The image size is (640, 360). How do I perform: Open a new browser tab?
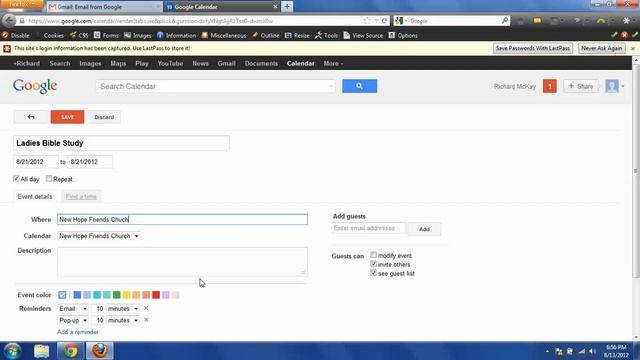[x=287, y=7]
